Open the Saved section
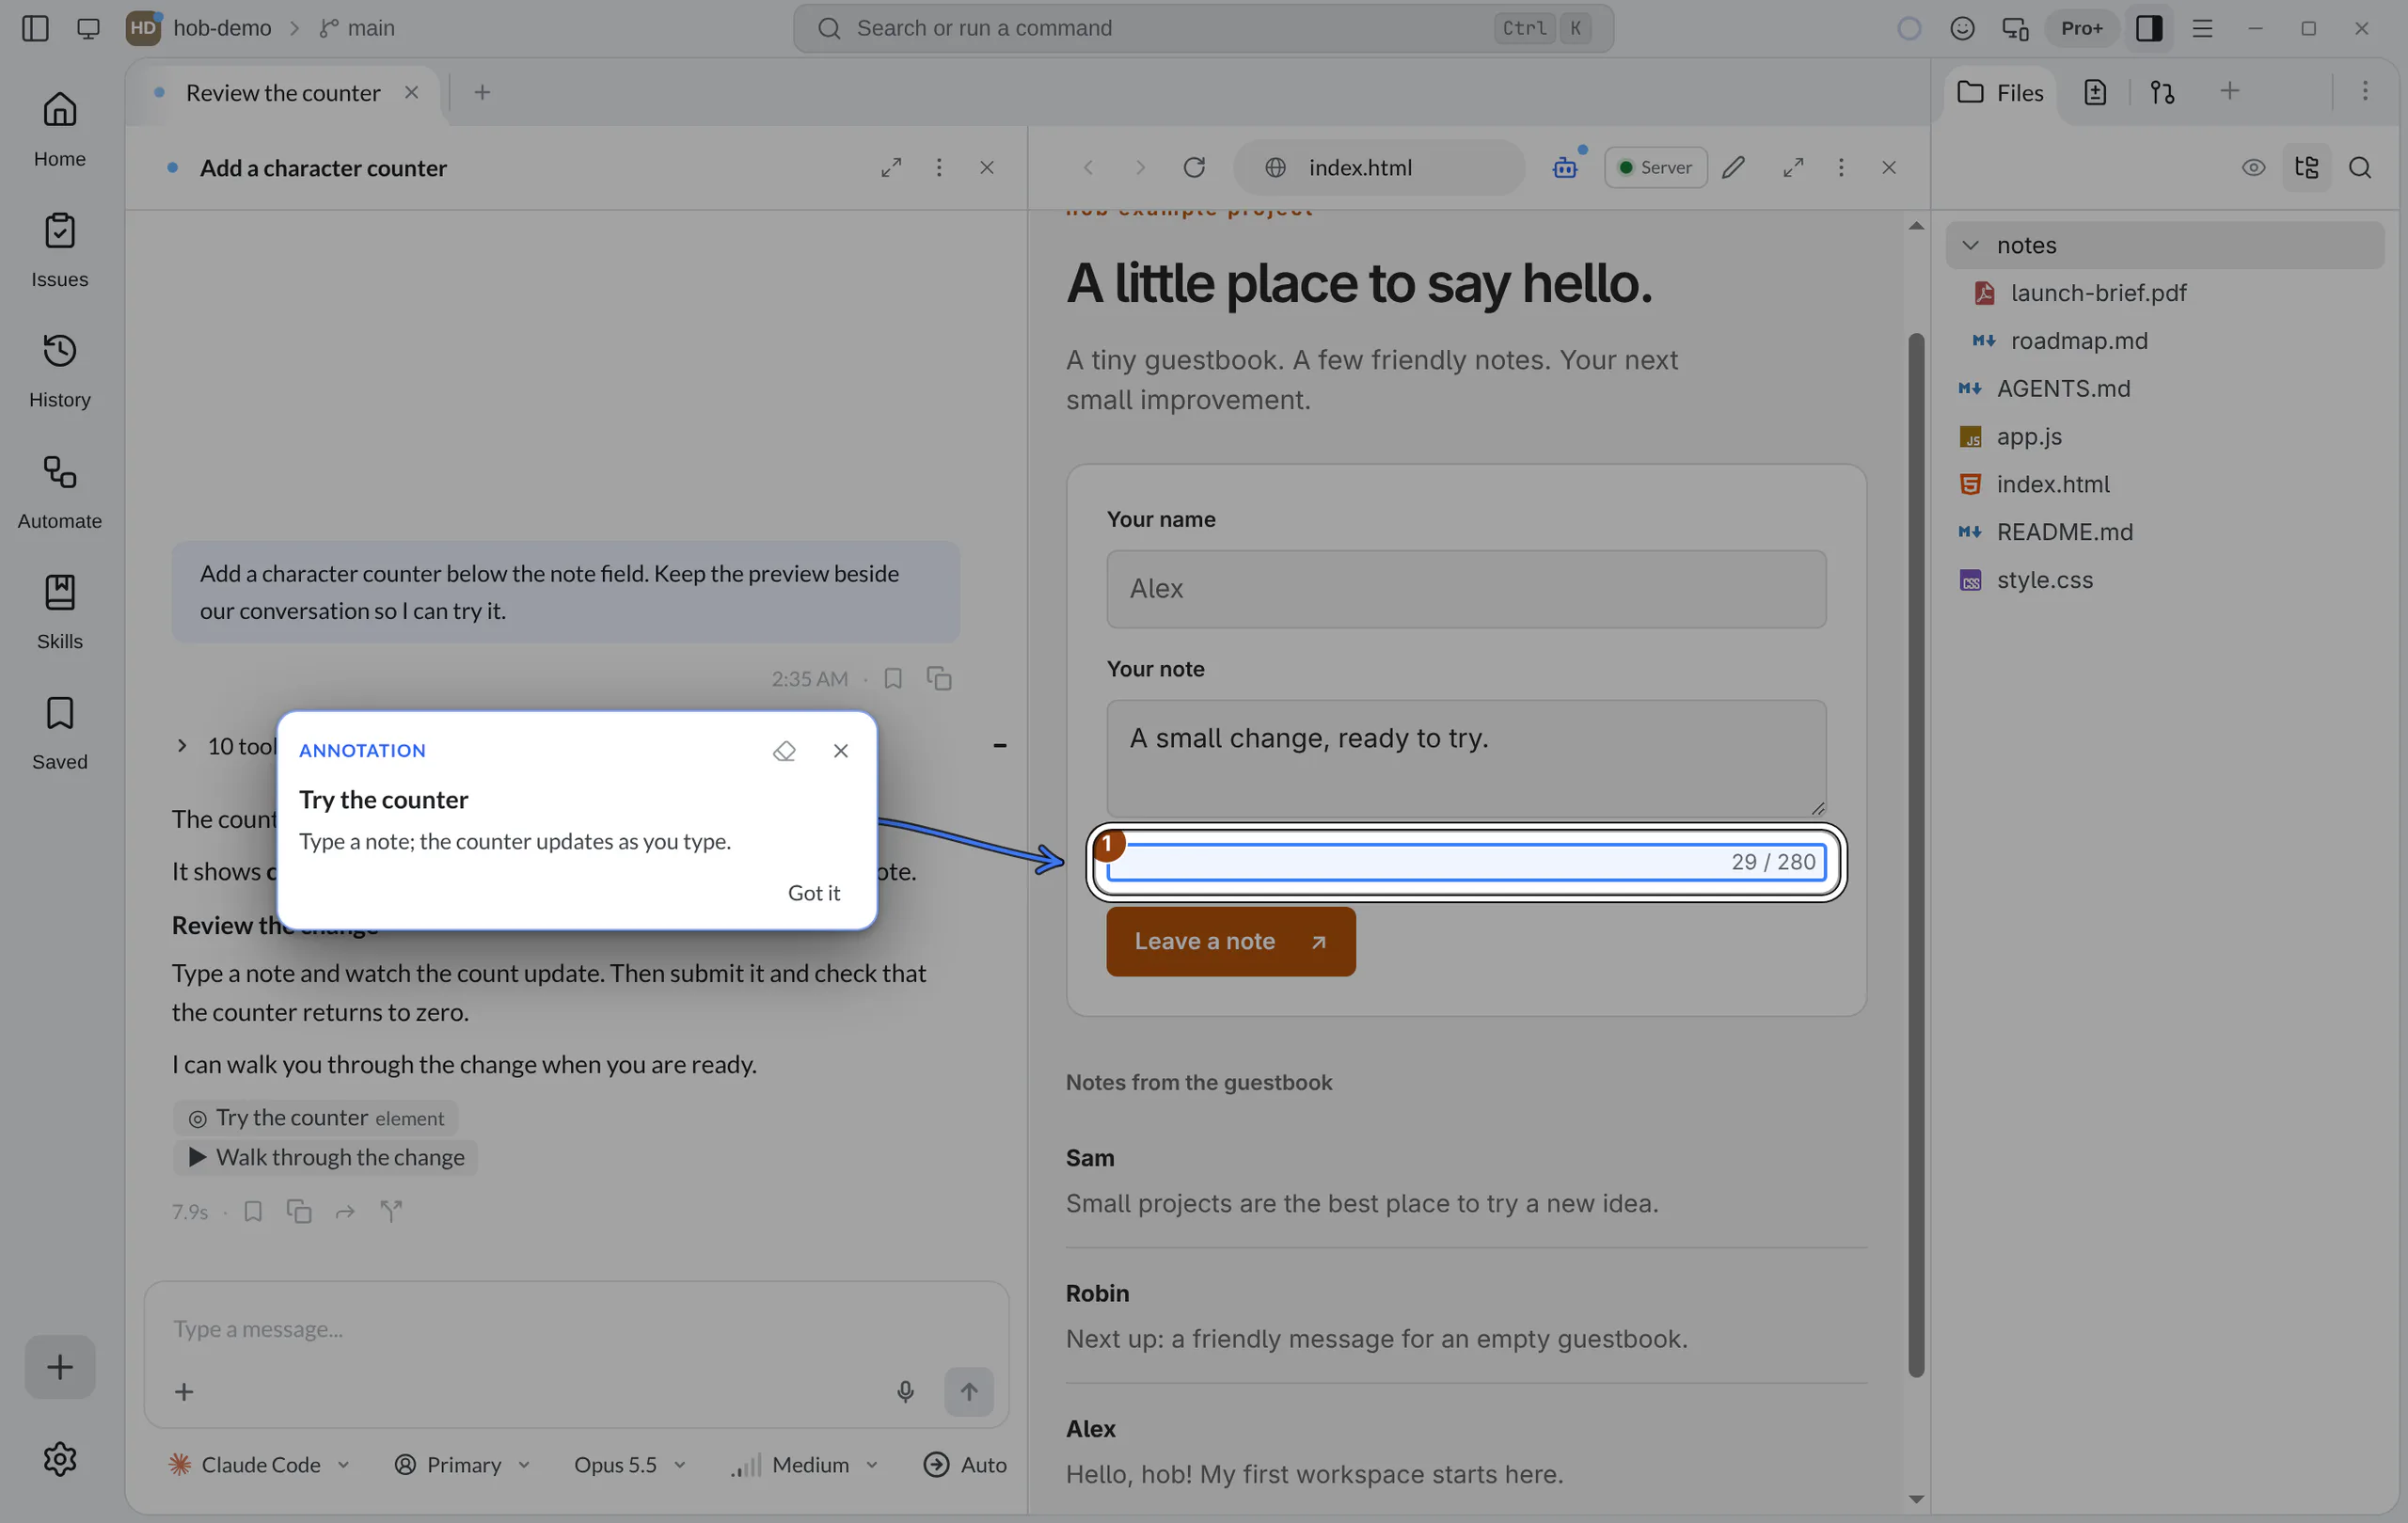This screenshot has height=1523, width=2408. pos(59,732)
